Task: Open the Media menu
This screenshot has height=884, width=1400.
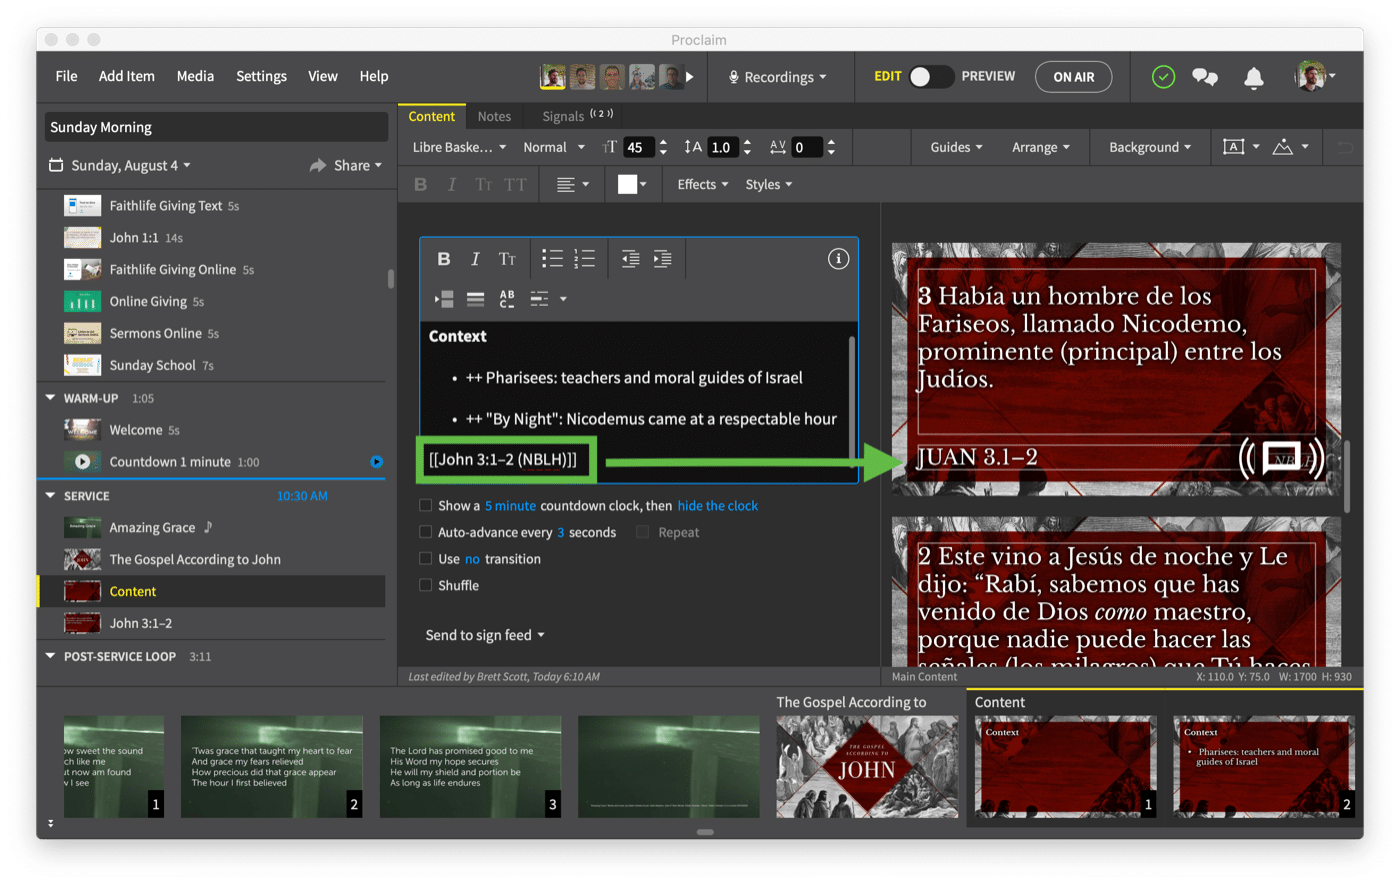Action: [x=195, y=77]
